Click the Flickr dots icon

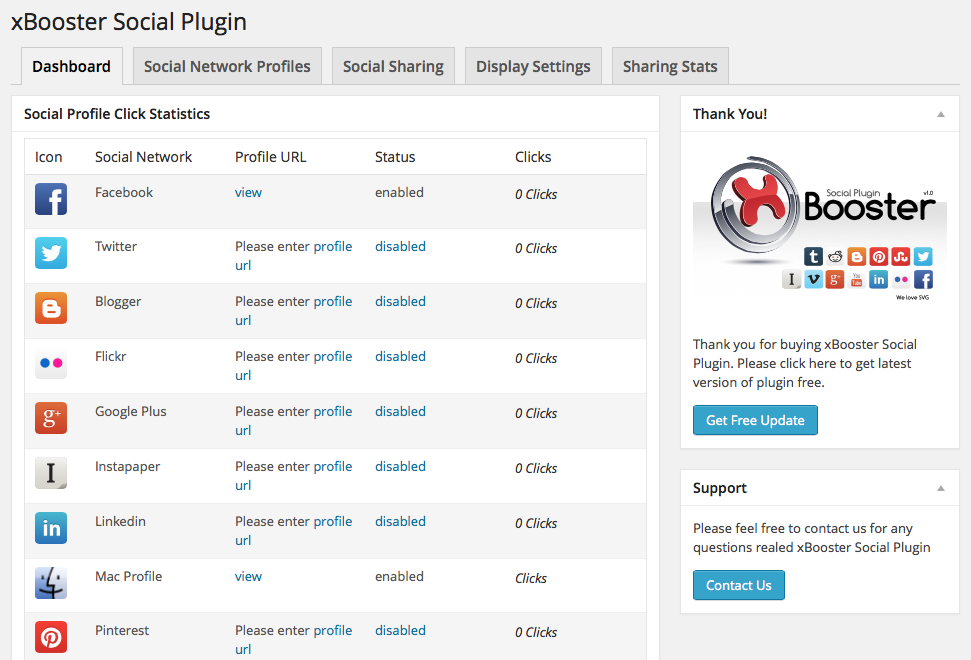tap(51, 363)
